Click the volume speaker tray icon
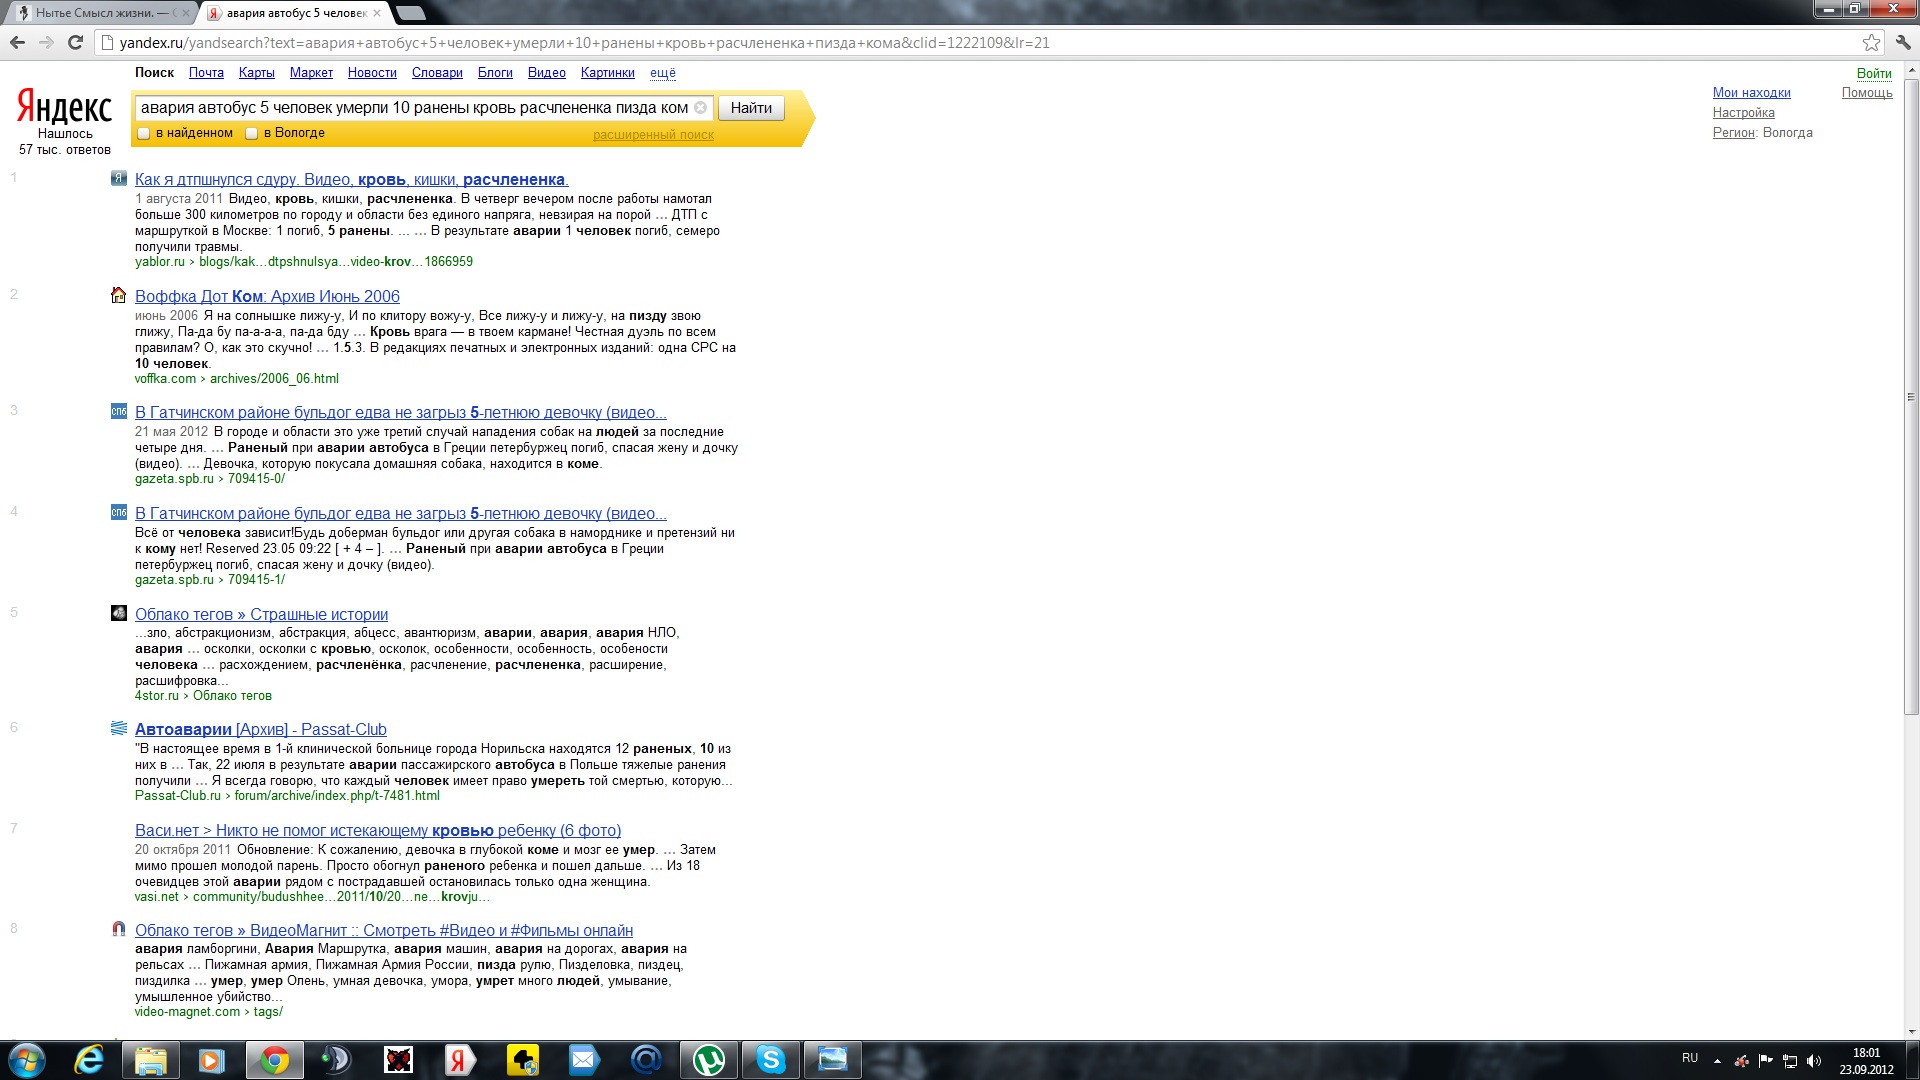This screenshot has width=1920, height=1080. pos(1814,1061)
